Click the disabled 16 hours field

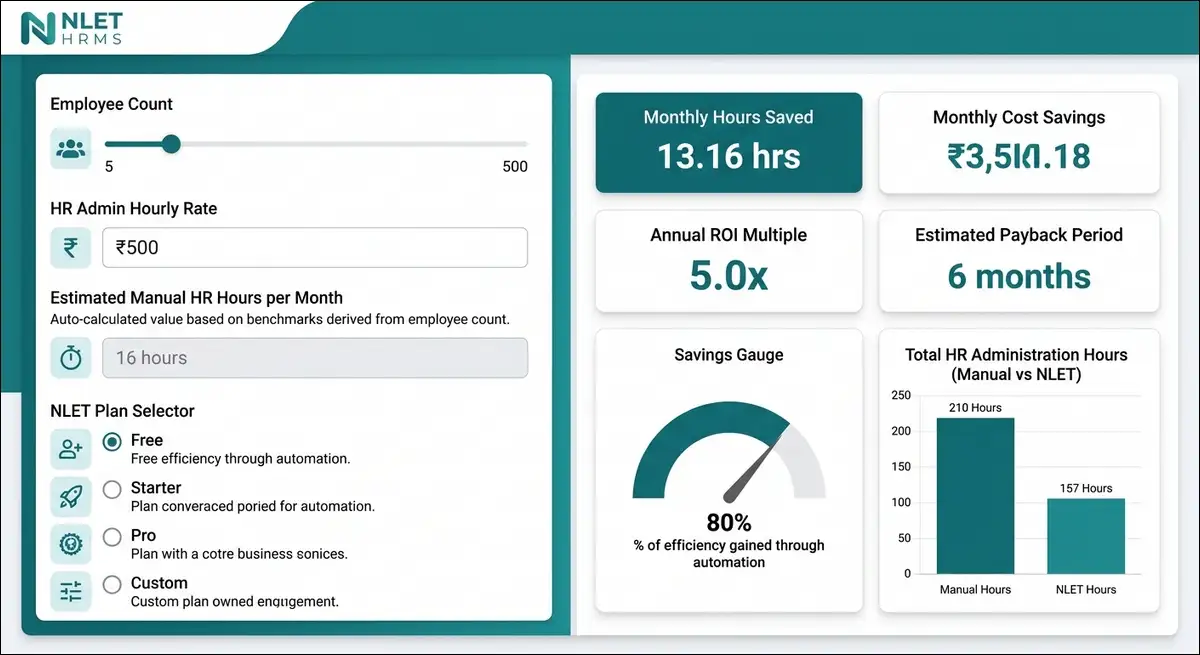(x=315, y=358)
